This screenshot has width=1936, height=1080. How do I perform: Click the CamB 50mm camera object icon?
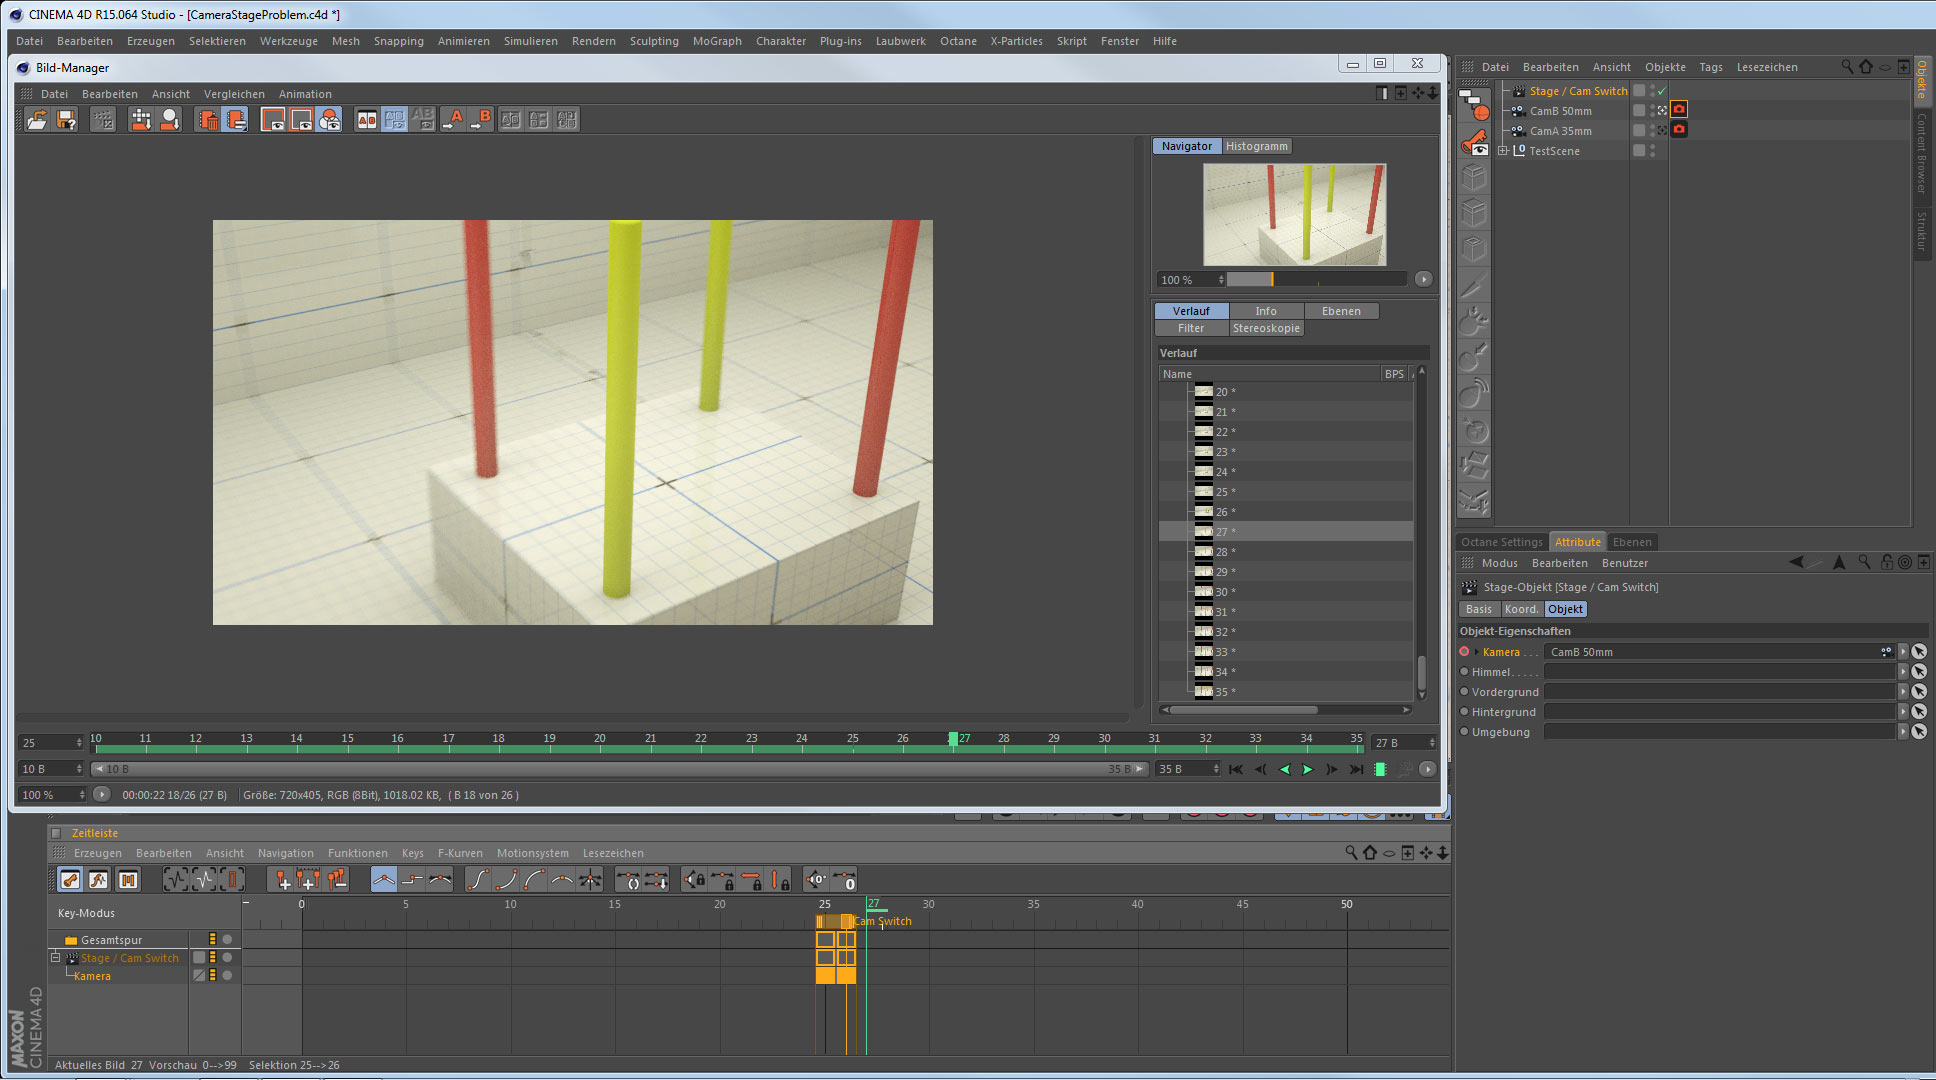[1518, 111]
